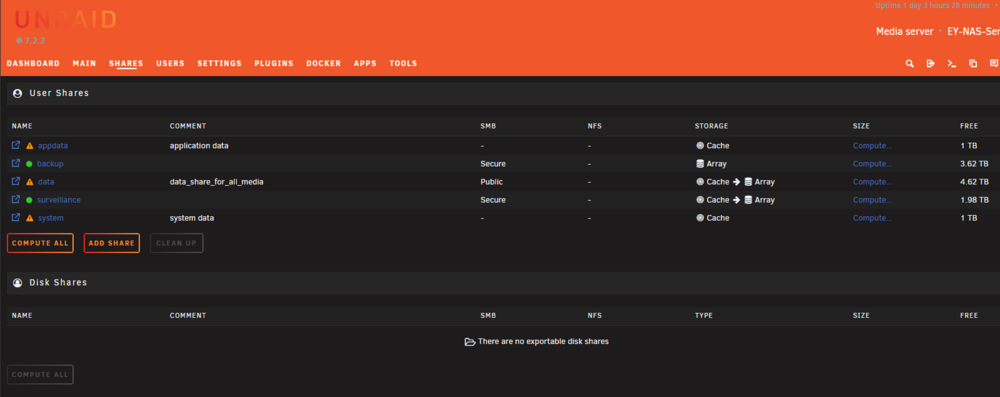This screenshot has height=397, width=1000.
Task: Click the 'application data' comment
Action: [199, 146]
